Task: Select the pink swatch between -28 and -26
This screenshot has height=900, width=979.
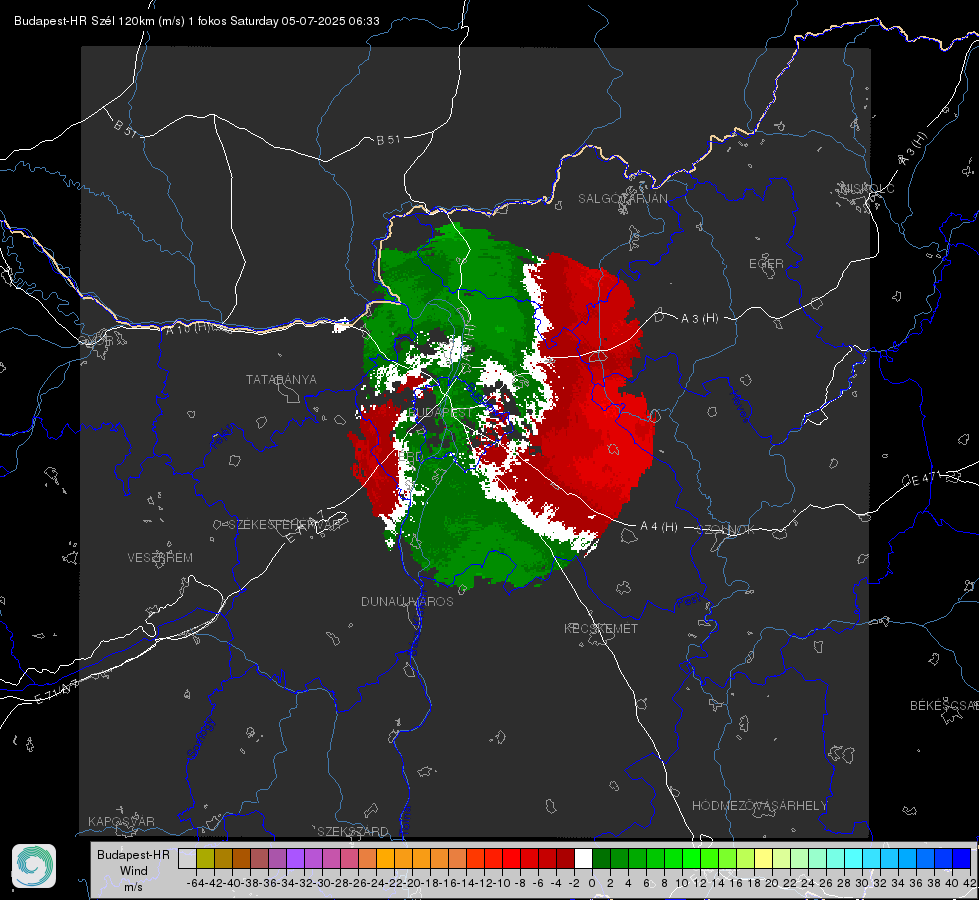Action: (x=349, y=859)
